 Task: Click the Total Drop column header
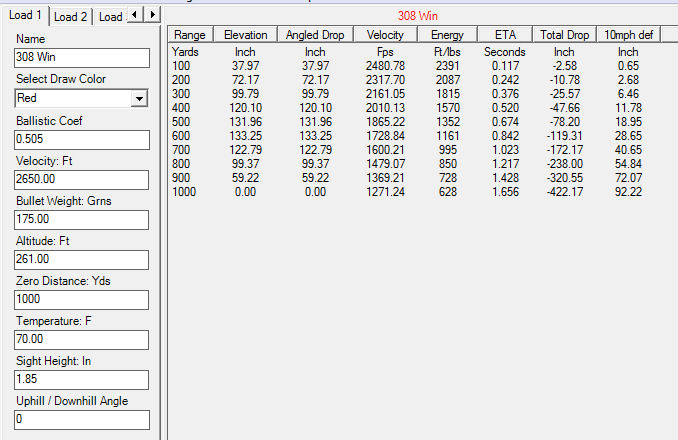pyautogui.click(x=565, y=35)
